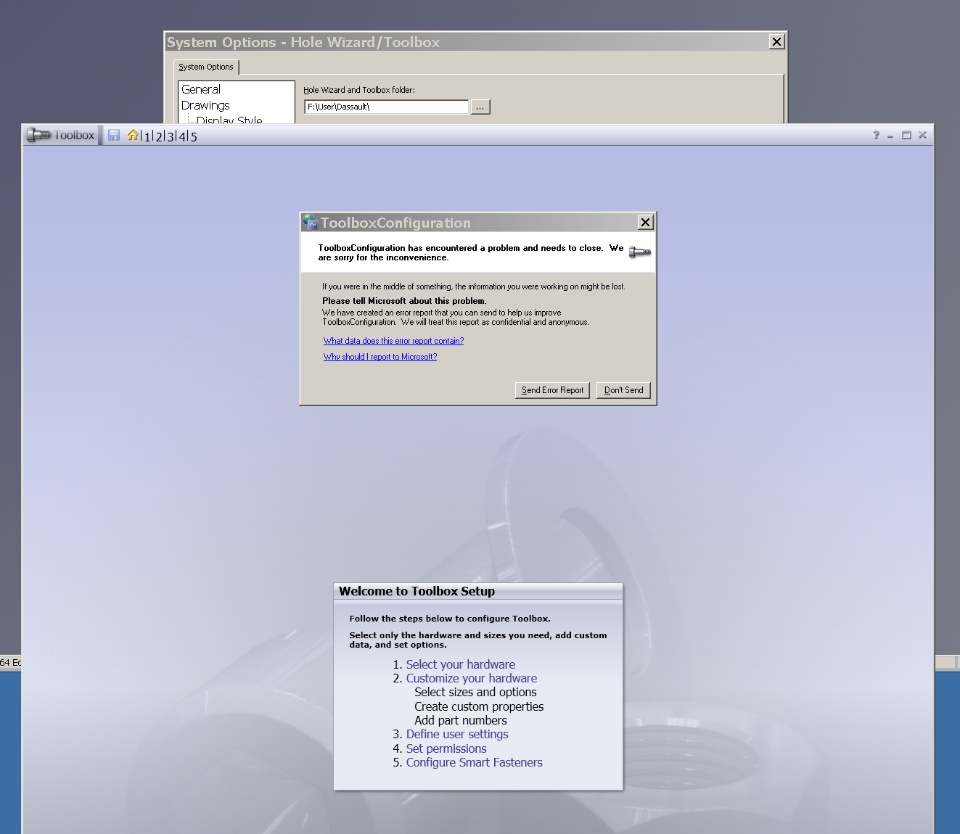
Task: Open the Set permissions step
Action: coord(446,748)
